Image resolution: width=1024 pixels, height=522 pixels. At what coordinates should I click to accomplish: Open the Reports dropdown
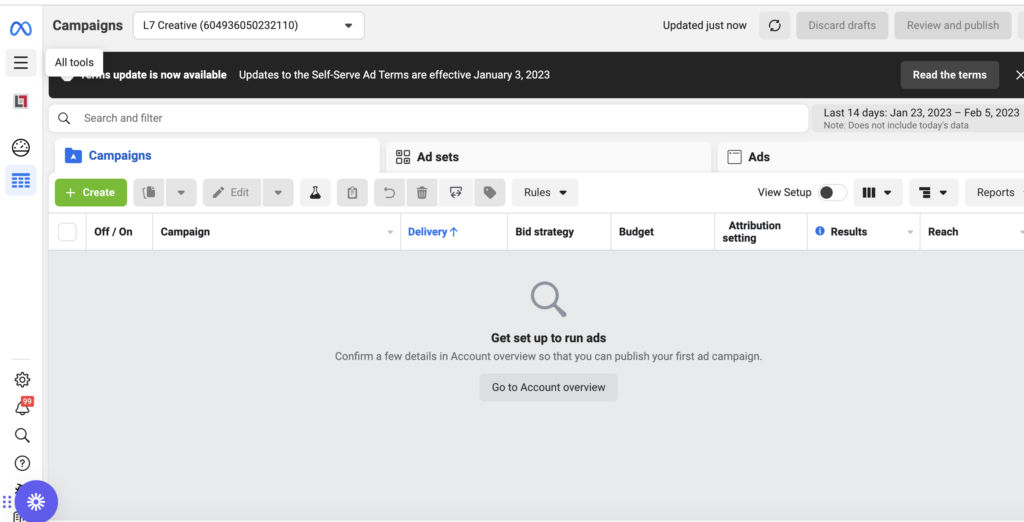point(995,193)
